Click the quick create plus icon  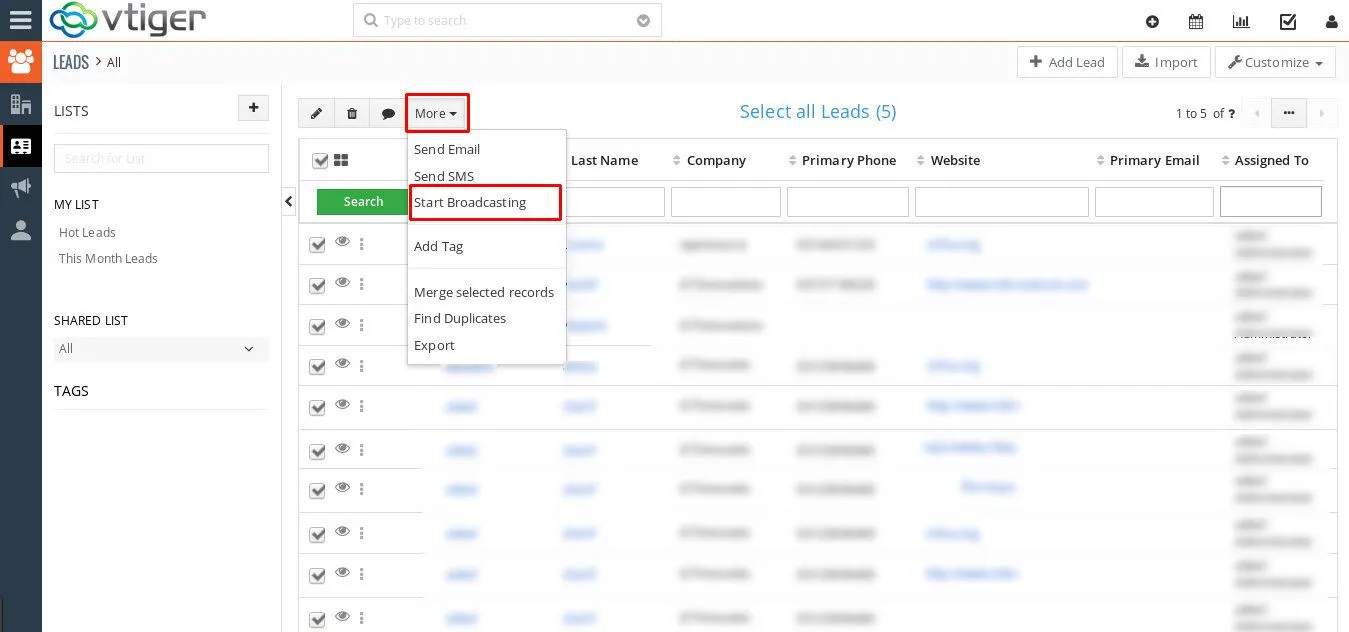tap(1152, 21)
